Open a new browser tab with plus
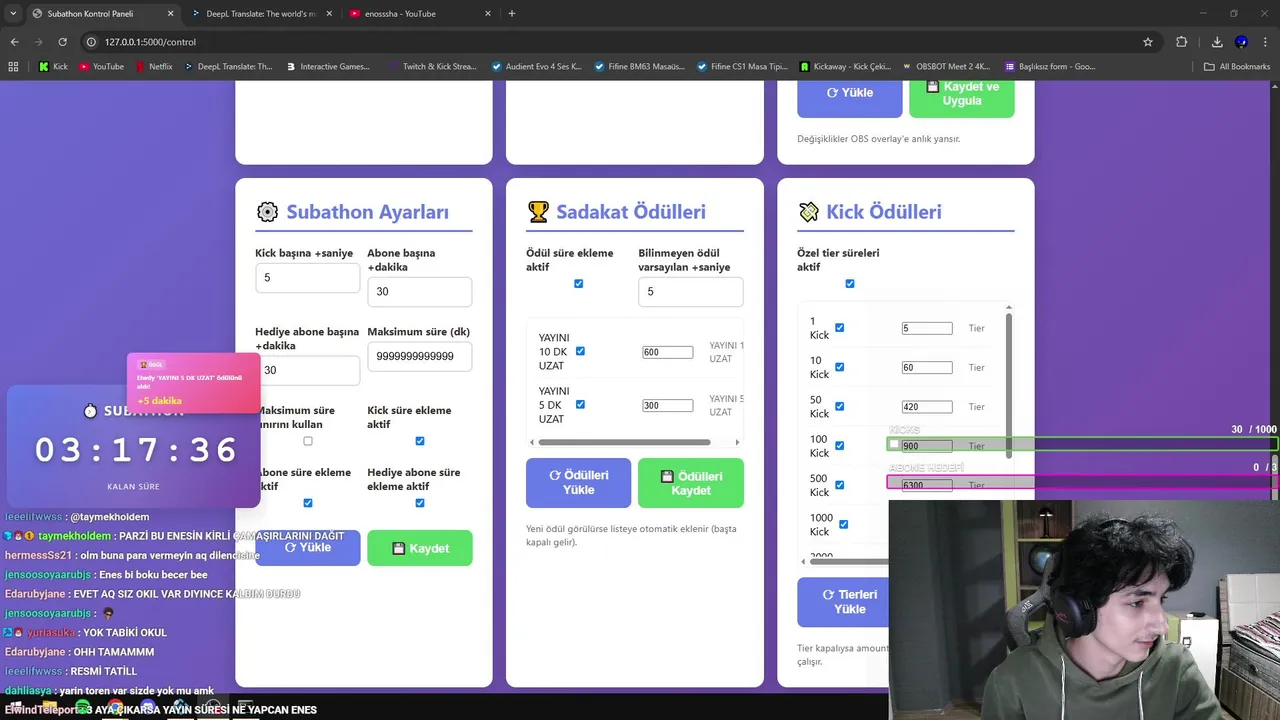The height and width of the screenshot is (720, 1280). click(x=512, y=14)
